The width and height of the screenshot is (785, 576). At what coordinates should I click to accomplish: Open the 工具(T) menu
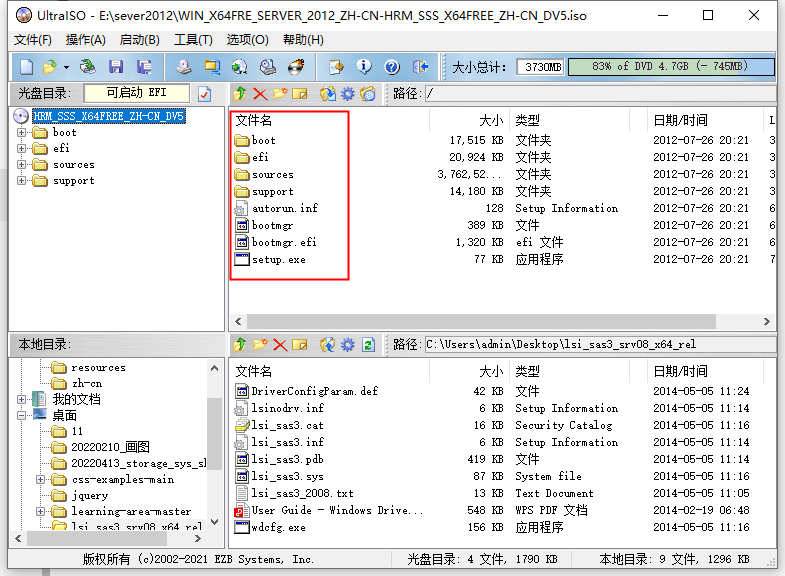click(193, 40)
